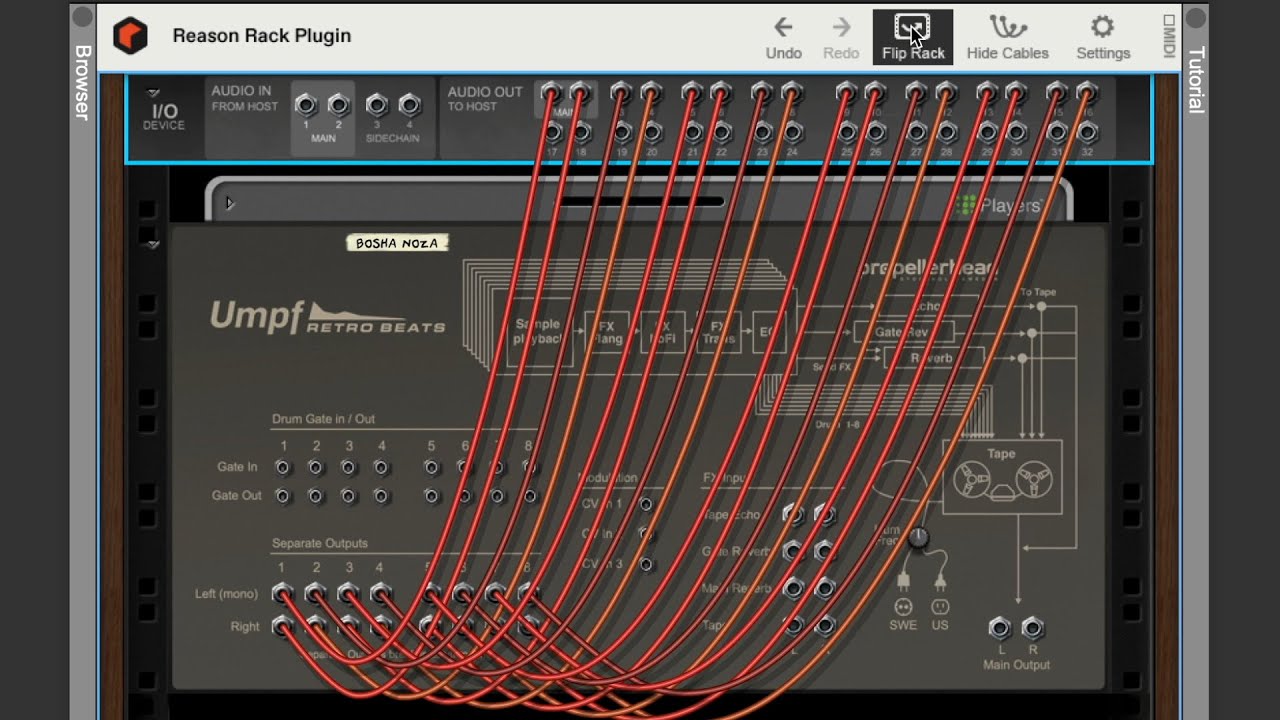Click the MIDI indicator
This screenshot has width=1280, height=720.
pyautogui.click(x=1168, y=36)
